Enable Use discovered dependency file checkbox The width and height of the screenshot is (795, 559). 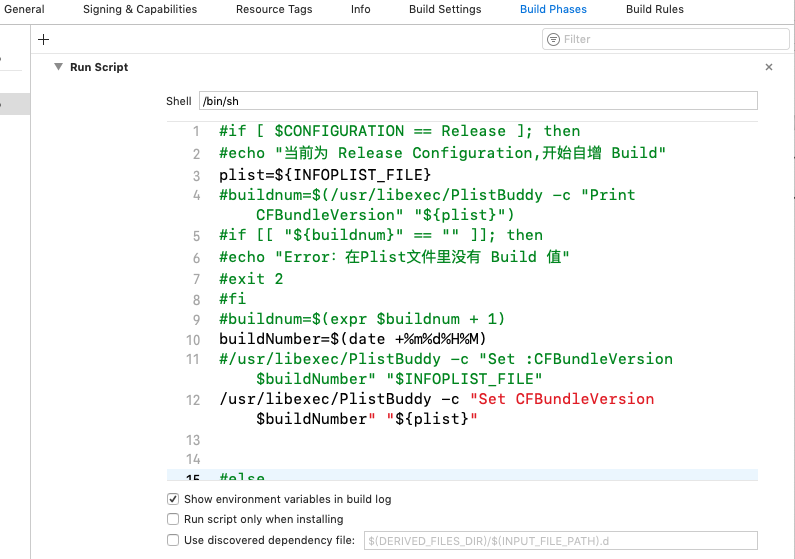click(x=173, y=540)
